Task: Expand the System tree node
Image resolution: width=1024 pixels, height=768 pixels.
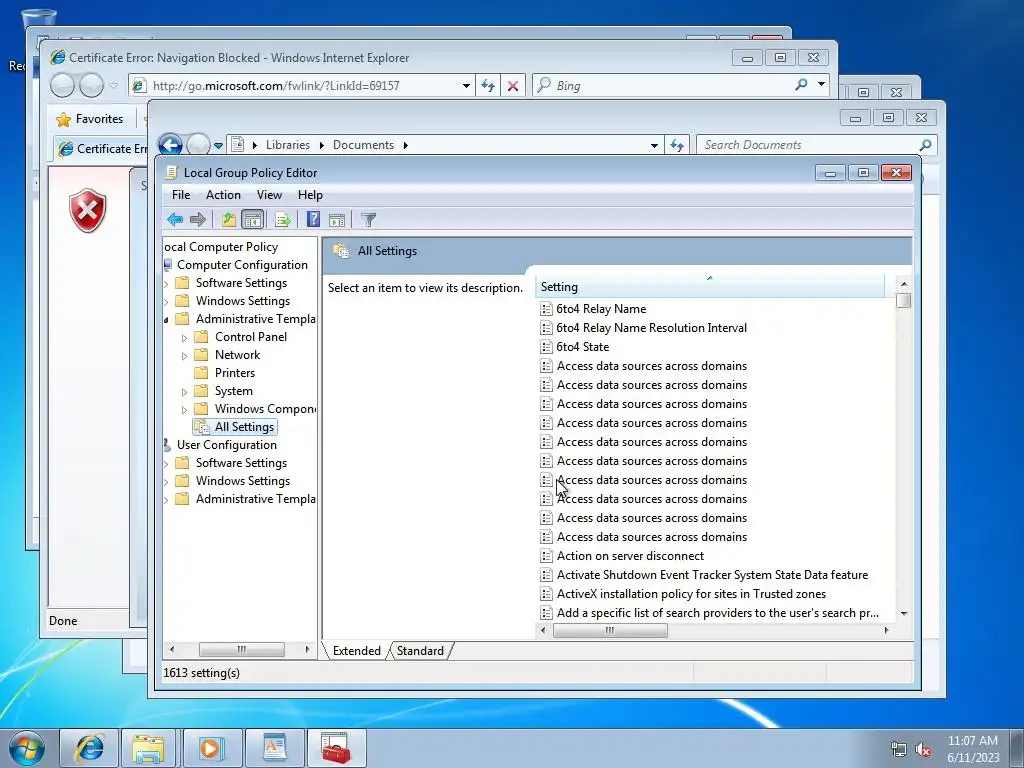Action: (184, 392)
